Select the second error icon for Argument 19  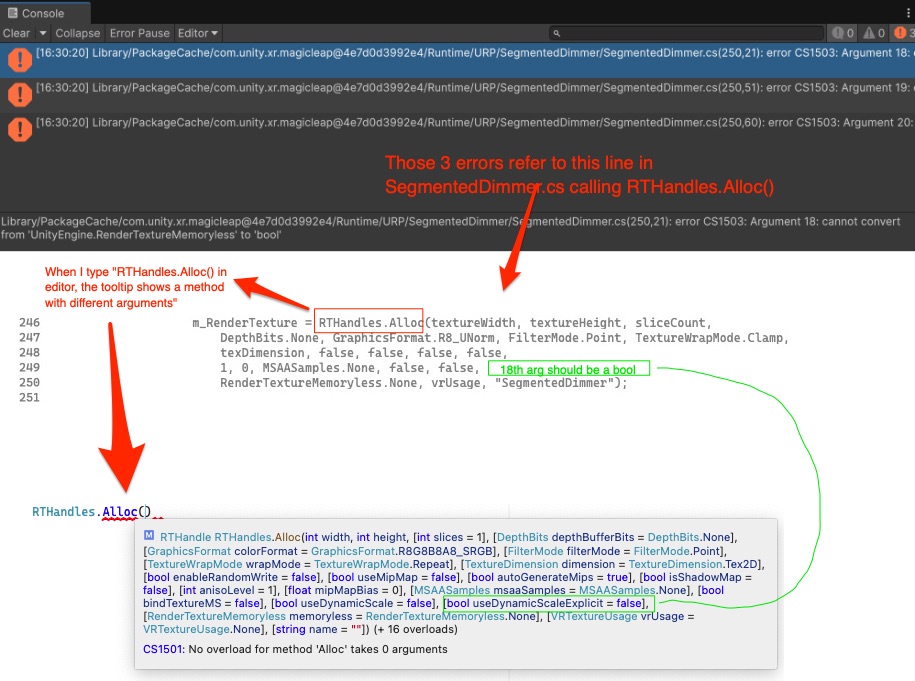(19, 95)
